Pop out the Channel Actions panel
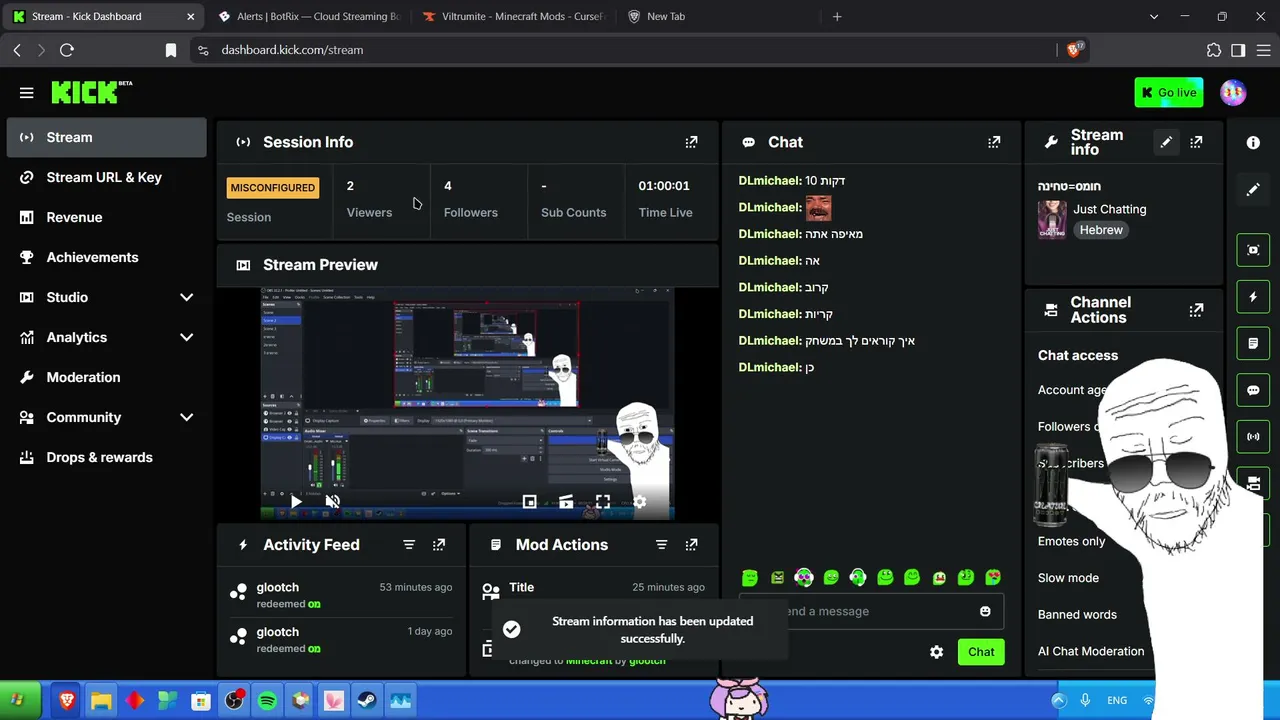Viewport: 1280px width, 720px height. point(1196,310)
